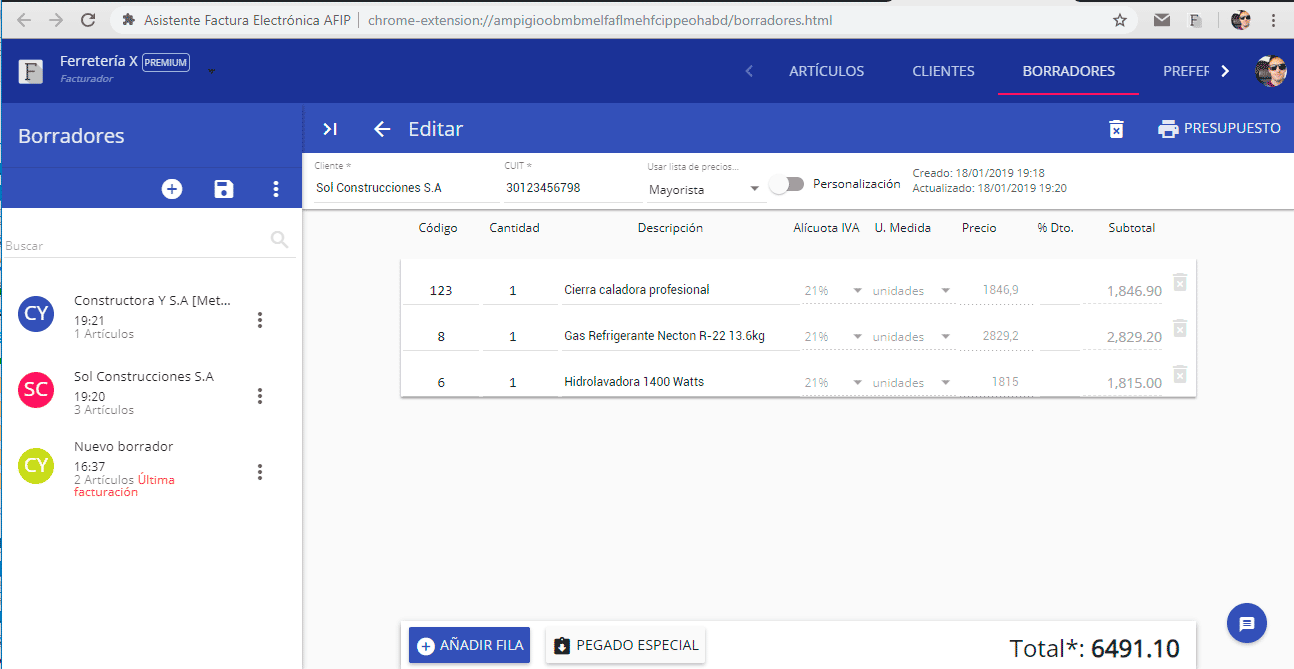Screen dimensions: 1294x669
Task: Click the Buscar search field
Action: click(x=135, y=245)
